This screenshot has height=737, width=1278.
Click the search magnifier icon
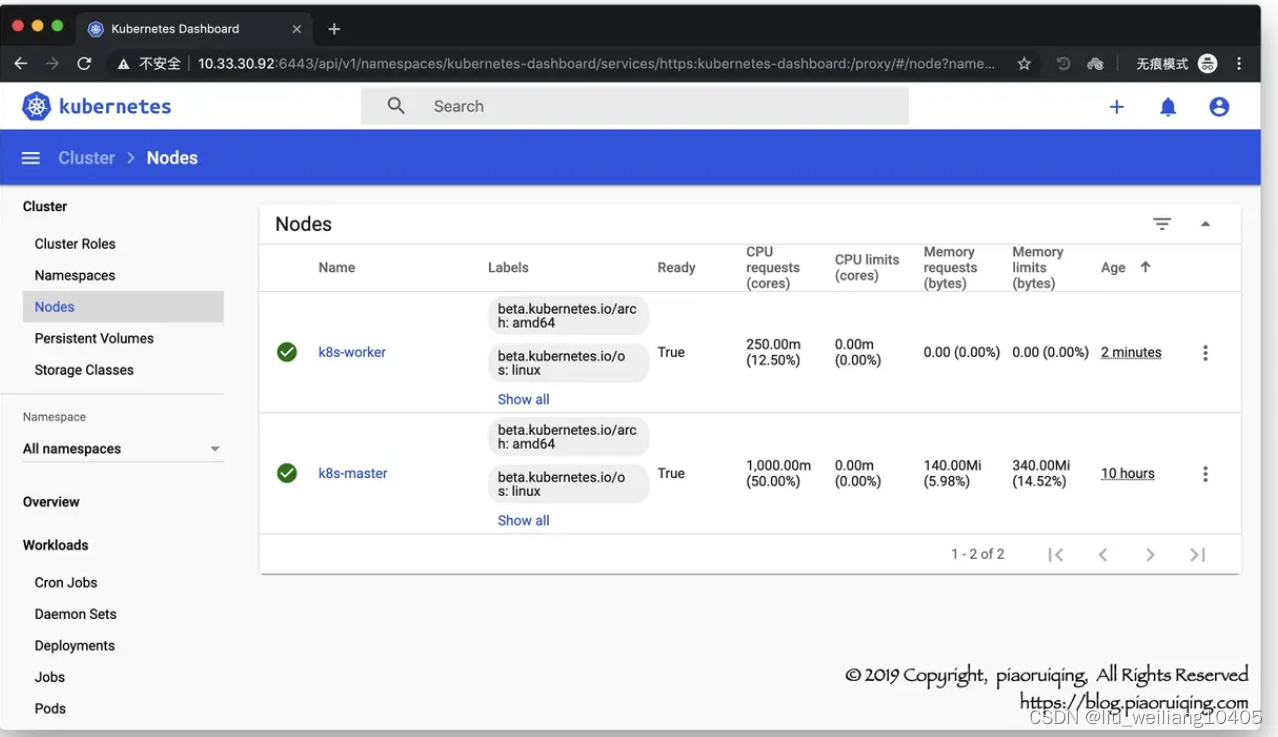point(396,106)
